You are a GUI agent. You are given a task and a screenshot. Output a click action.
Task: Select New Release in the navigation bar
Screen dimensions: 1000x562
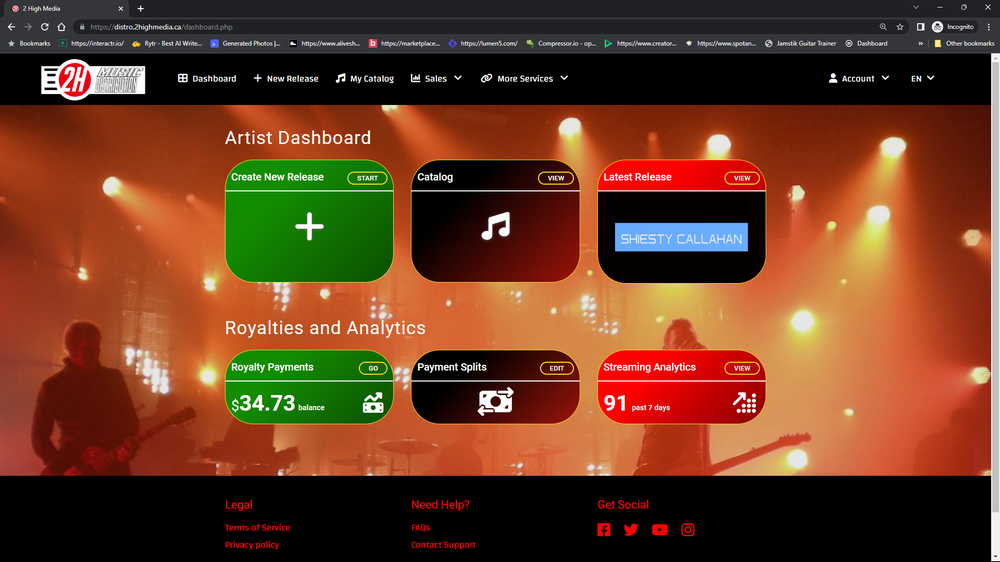pyautogui.click(x=286, y=78)
